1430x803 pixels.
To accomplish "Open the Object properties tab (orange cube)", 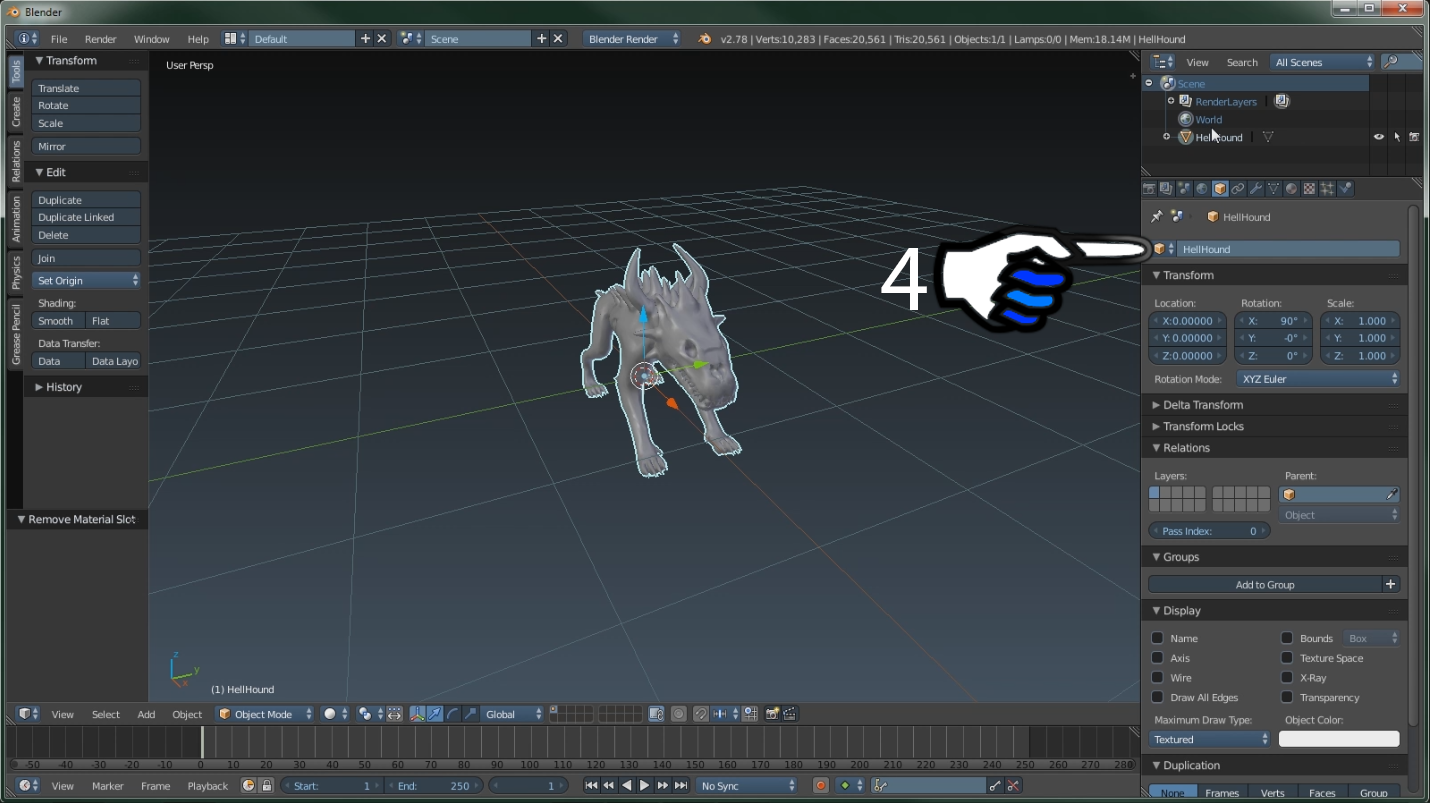I will click(1220, 188).
